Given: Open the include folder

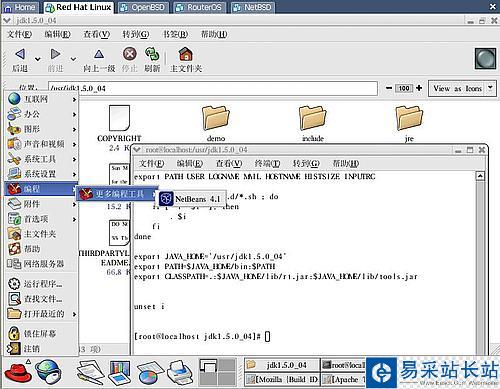Looking at the screenshot, I should [x=312, y=118].
